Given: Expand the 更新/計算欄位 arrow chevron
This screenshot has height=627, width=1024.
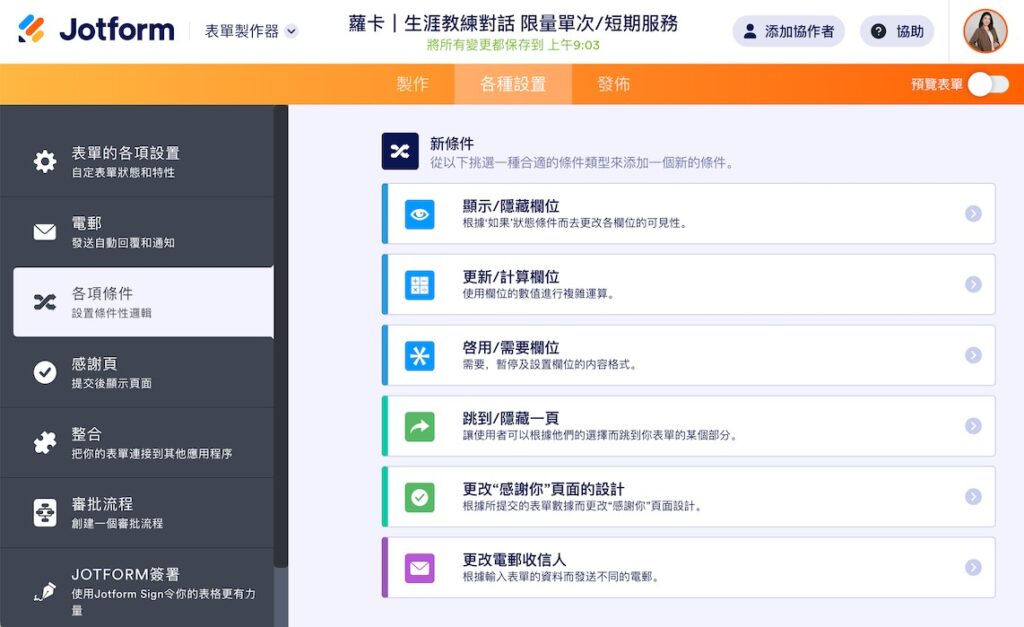Looking at the screenshot, I should 973,284.
